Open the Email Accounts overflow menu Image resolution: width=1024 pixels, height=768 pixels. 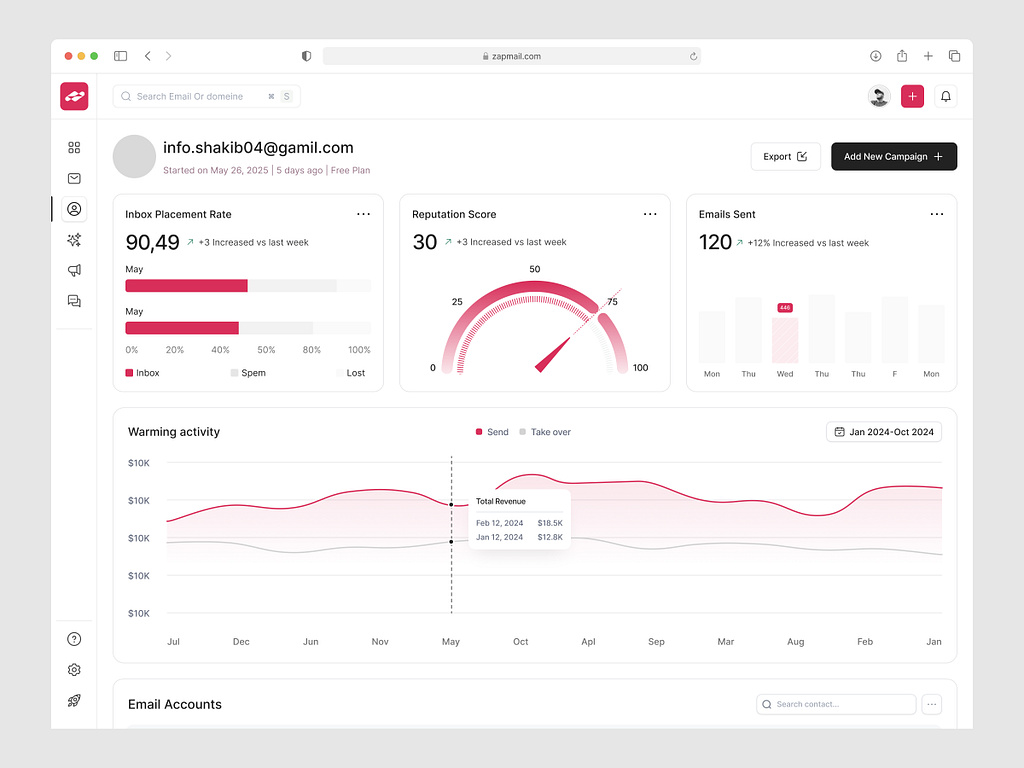click(x=931, y=704)
